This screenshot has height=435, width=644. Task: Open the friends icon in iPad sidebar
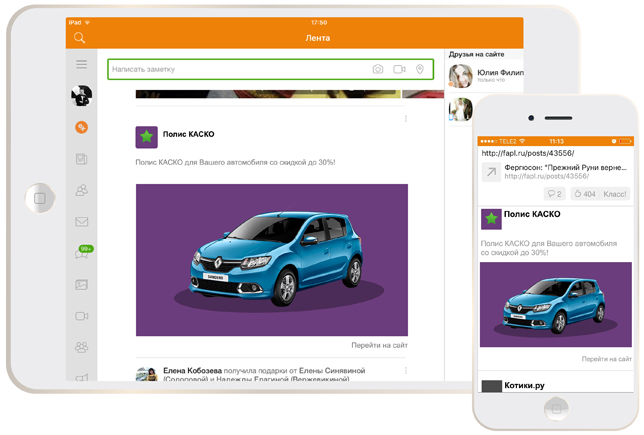coord(81,190)
